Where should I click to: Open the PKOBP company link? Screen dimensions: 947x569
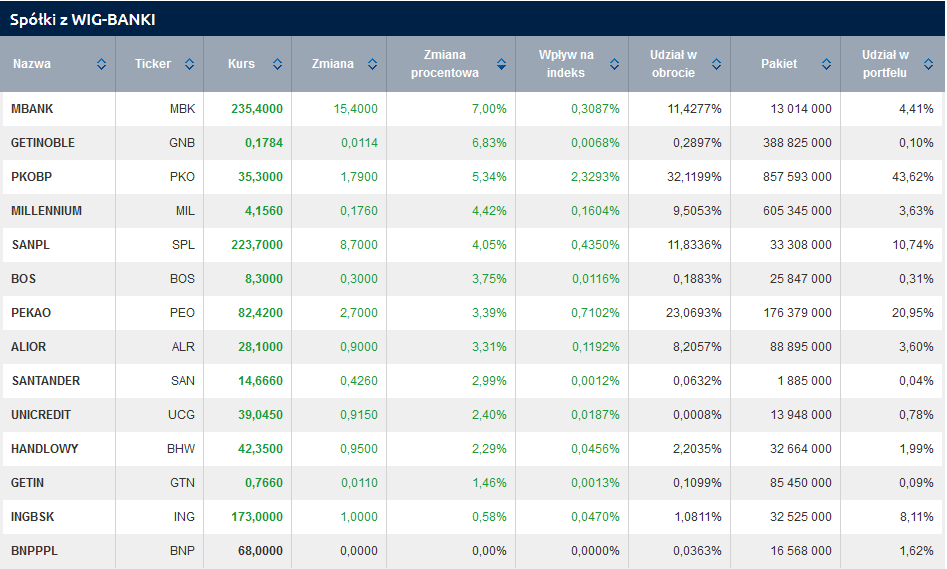[31, 177]
